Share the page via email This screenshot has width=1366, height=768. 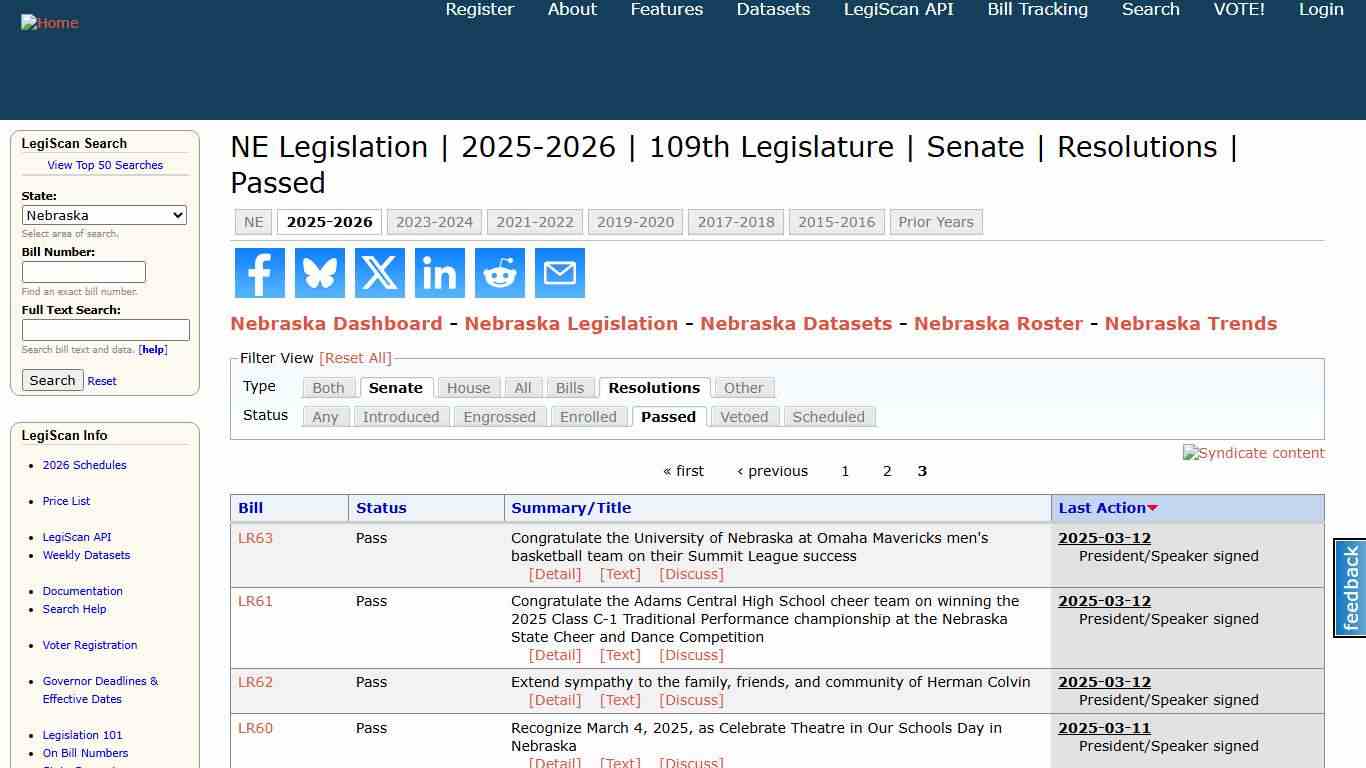pyautogui.click(x=559, y=272)
